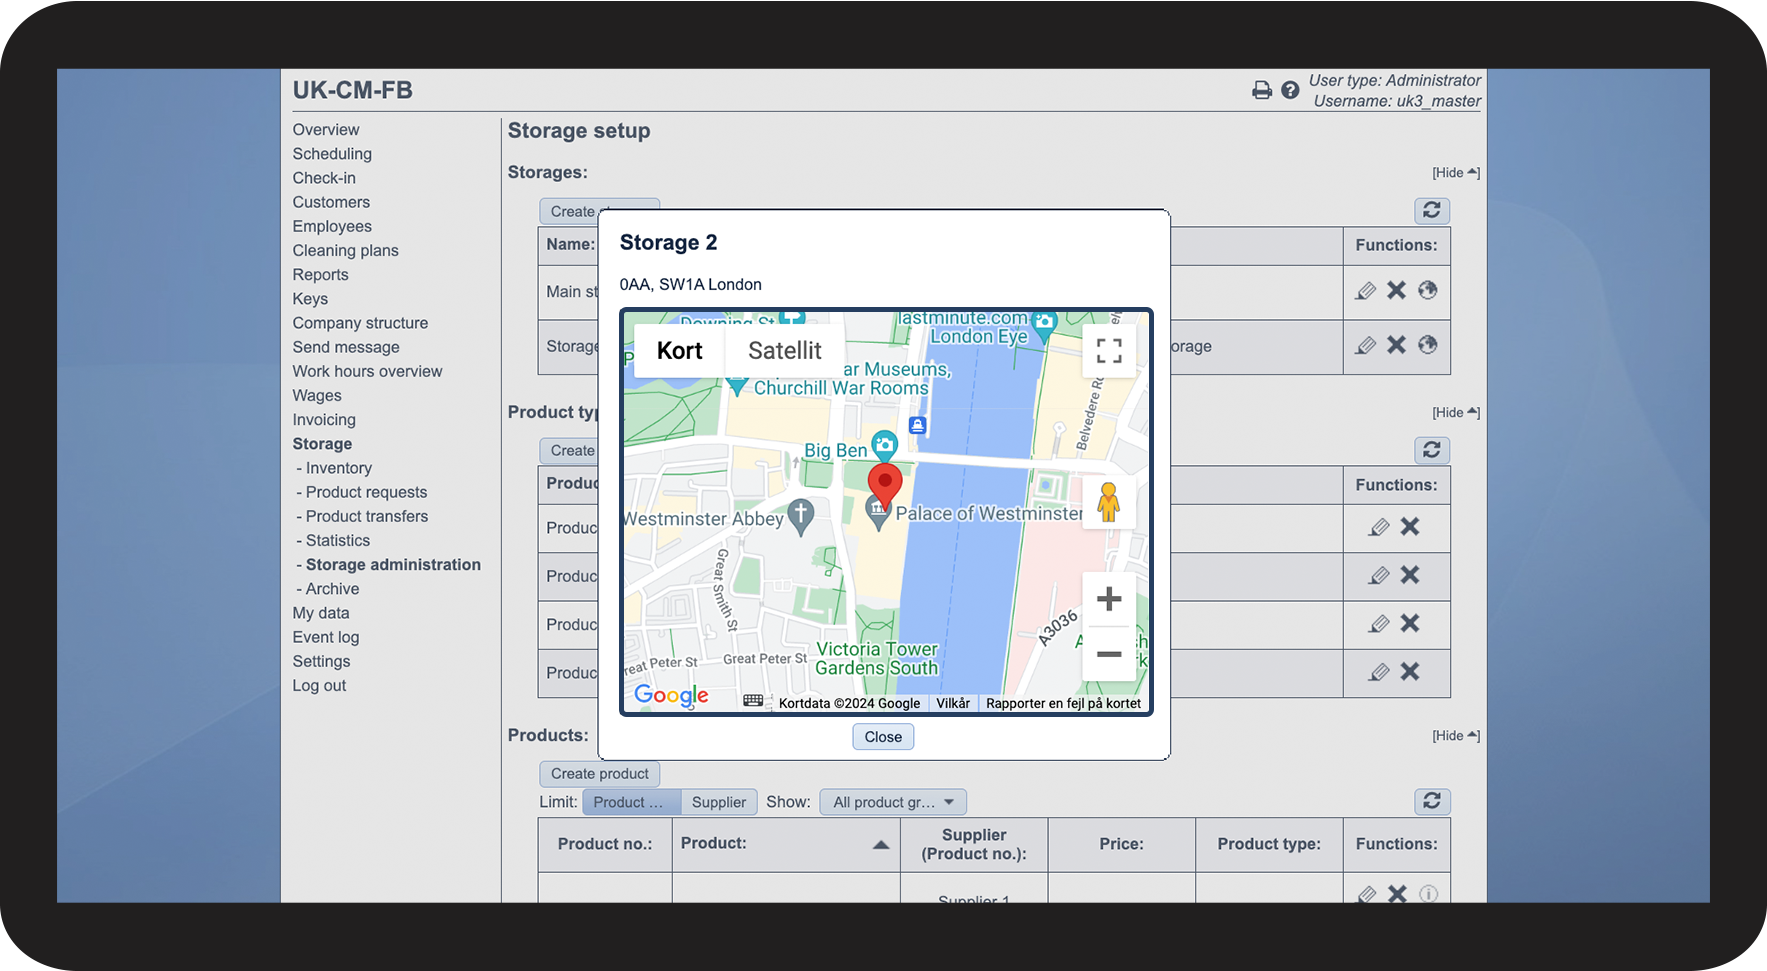Click the globe icon for Main storage row
This screenshot has height=971, width=1767.
coord(1427,290)
